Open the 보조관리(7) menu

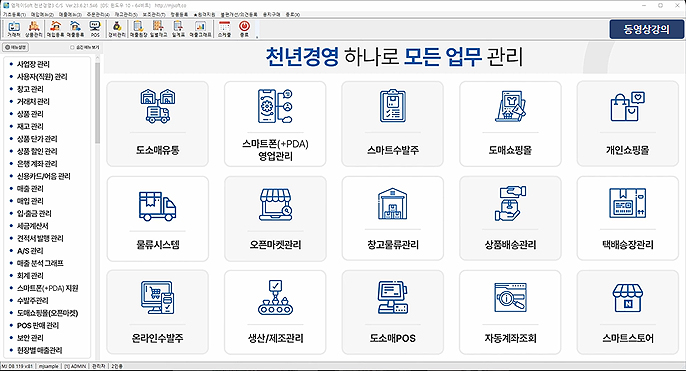point(154,14)
